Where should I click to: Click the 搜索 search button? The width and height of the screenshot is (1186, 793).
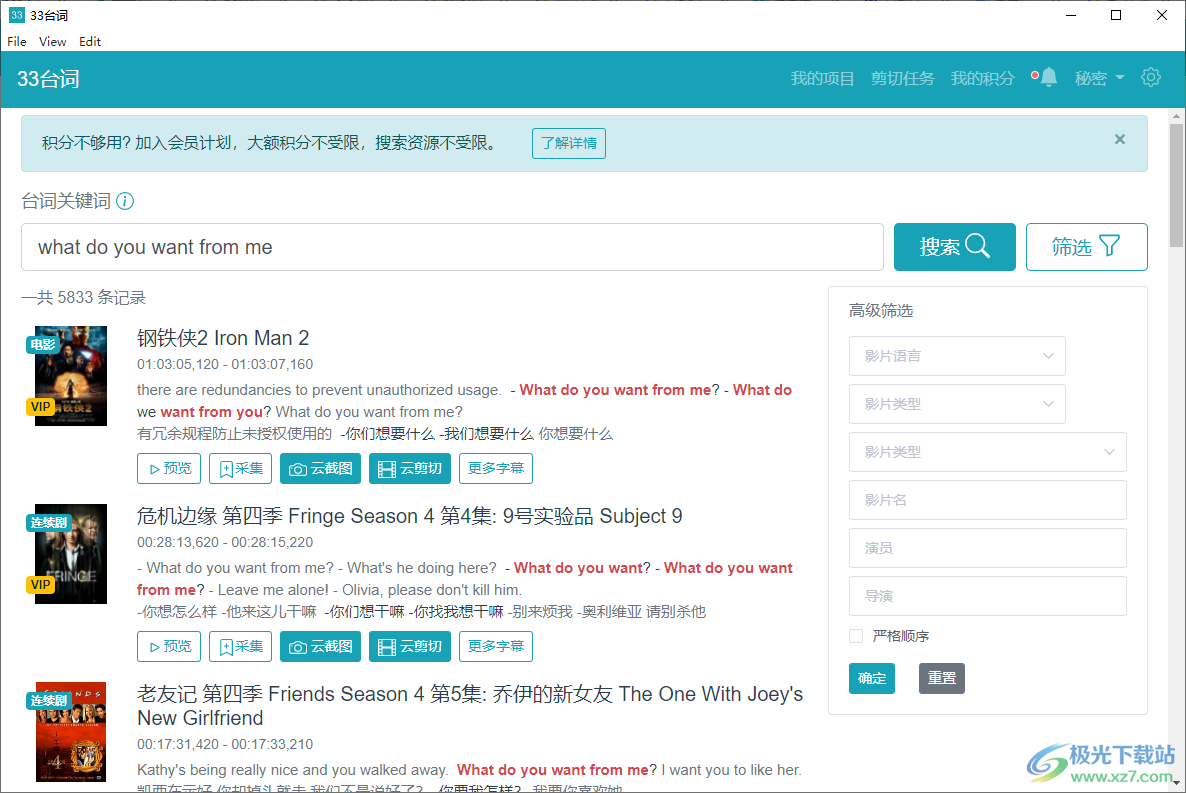(x=955, y=247)
